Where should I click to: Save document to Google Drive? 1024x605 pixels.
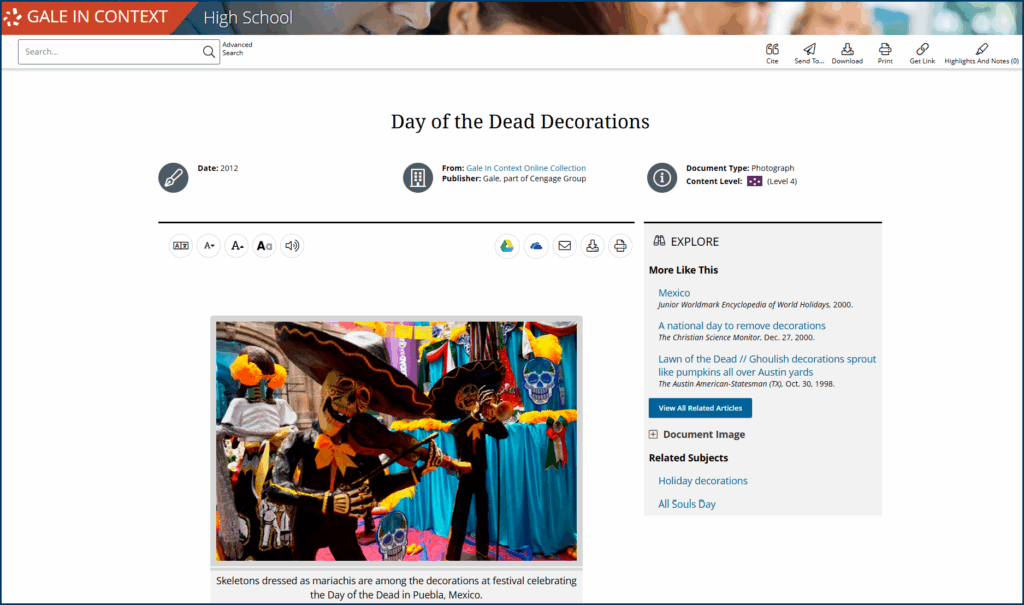(x=507, y=246)
